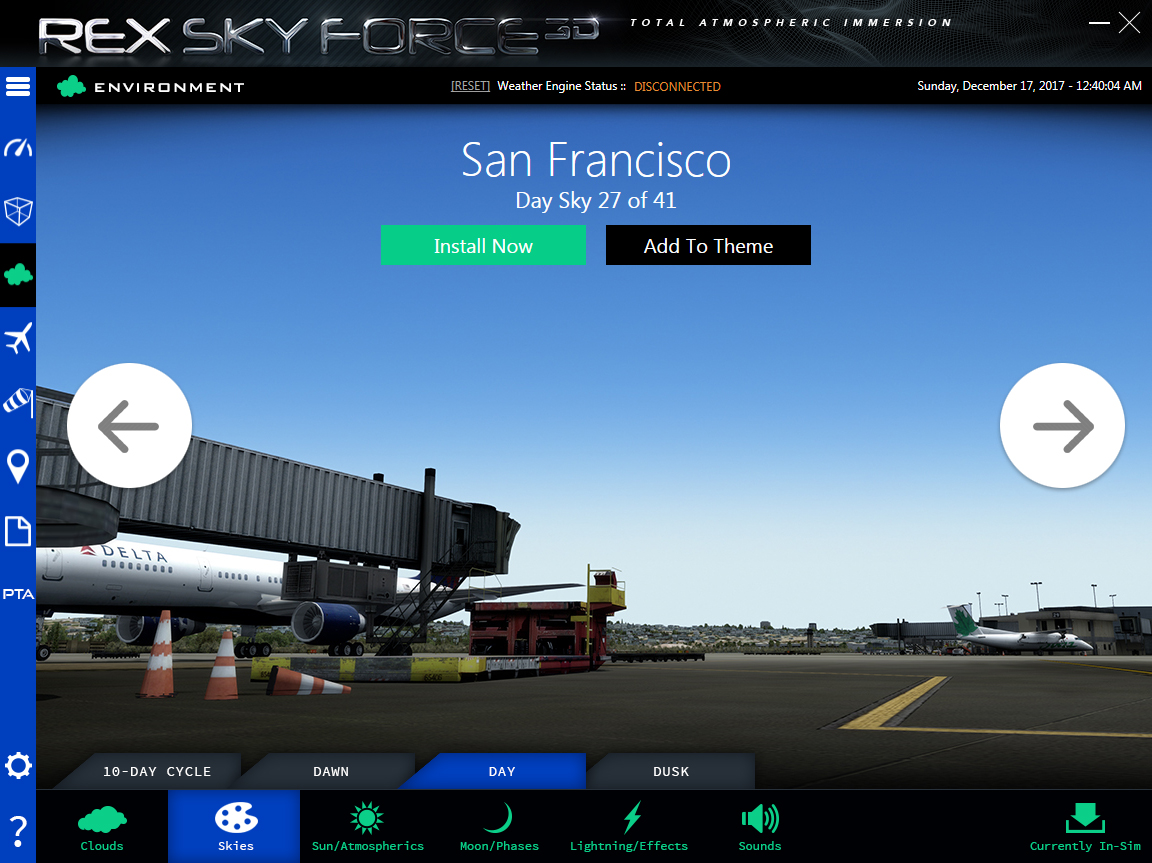
Task: Open Currently In-Sim download icon
Action: 1085,828
